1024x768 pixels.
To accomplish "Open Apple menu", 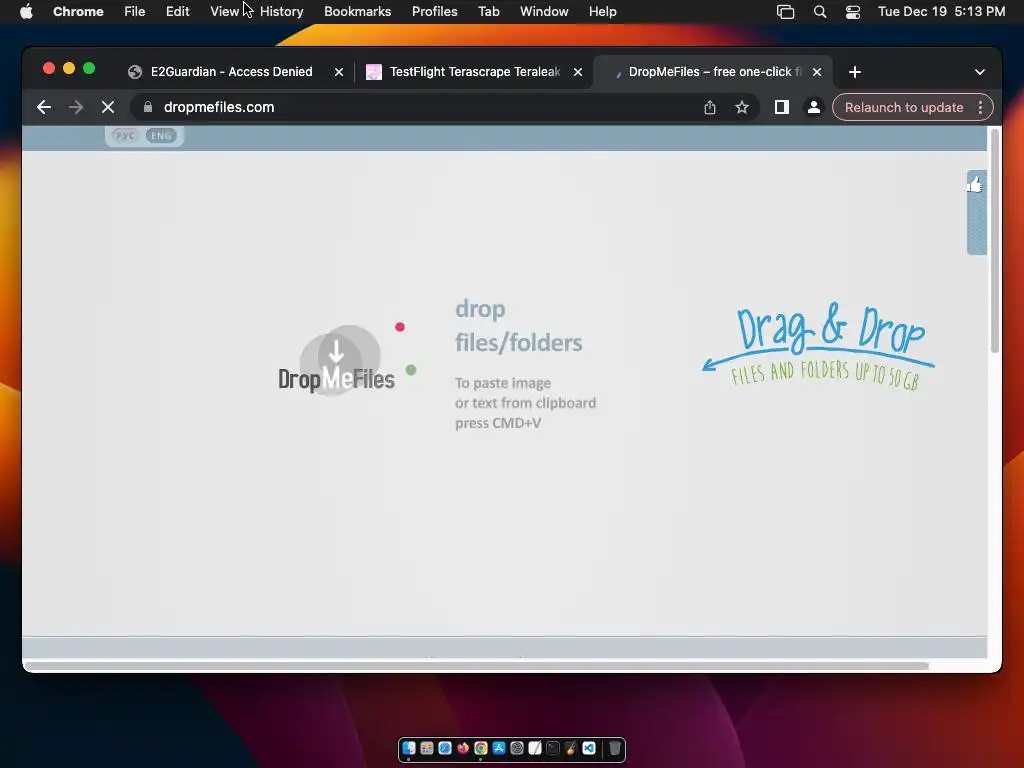I will pos(26,11).
